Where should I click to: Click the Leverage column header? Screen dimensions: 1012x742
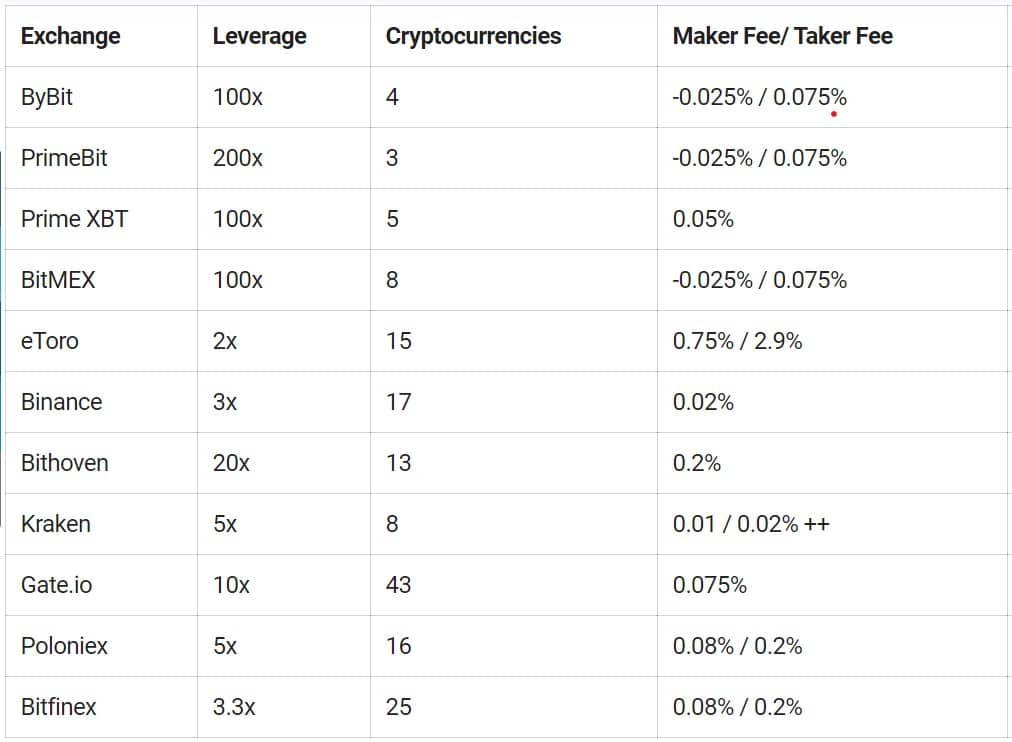(259, 37)
